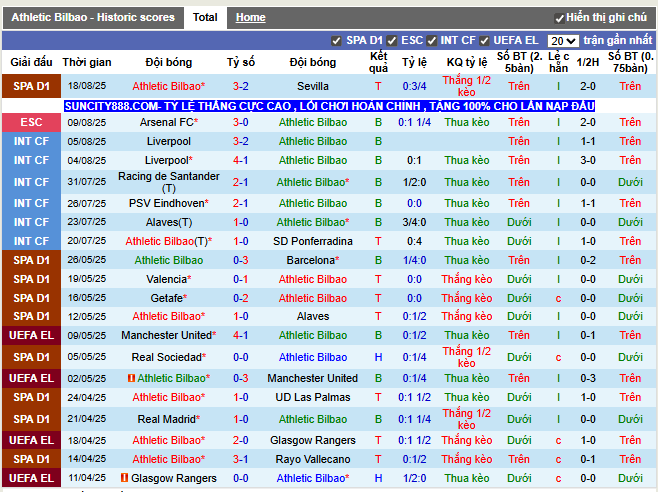Open Racing de Santander (T) team
658x492 pixels.
click(x=169, y=182)
